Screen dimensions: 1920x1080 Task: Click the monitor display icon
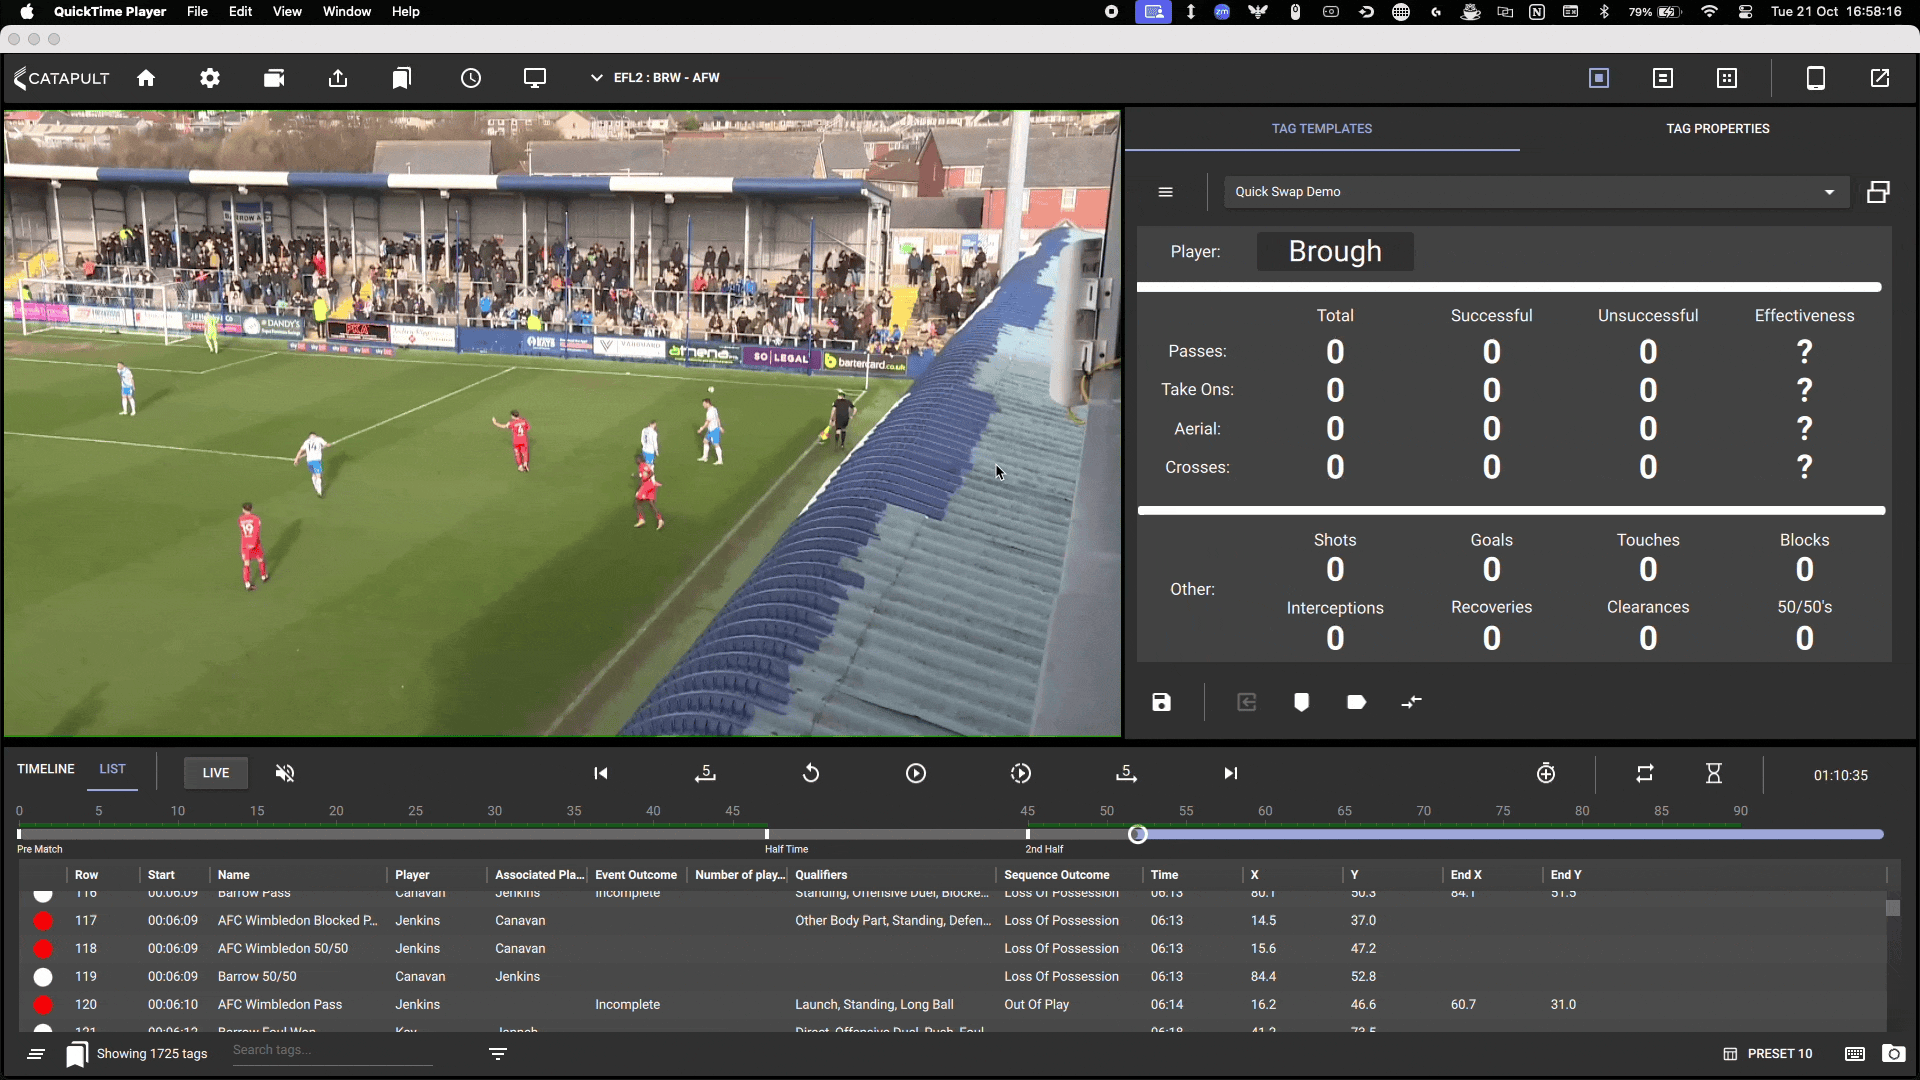tap(535, 78)
